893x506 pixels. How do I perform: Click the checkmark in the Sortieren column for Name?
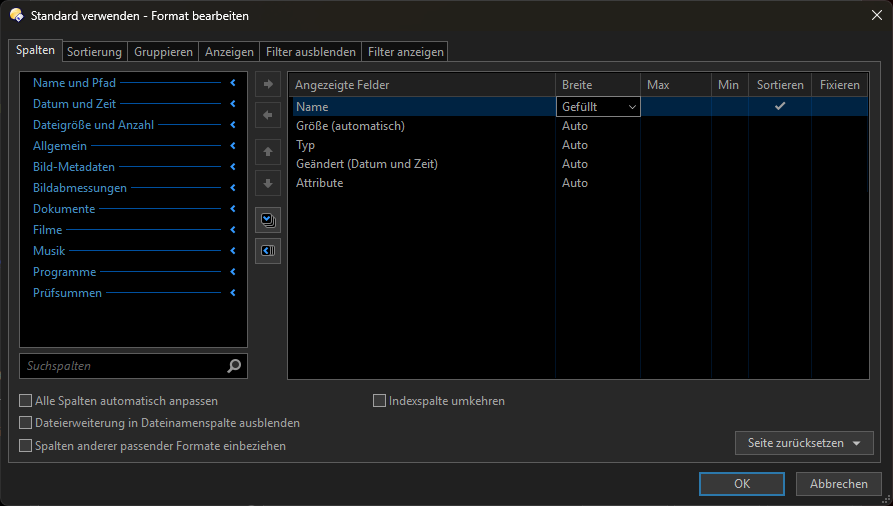(780, 106)
